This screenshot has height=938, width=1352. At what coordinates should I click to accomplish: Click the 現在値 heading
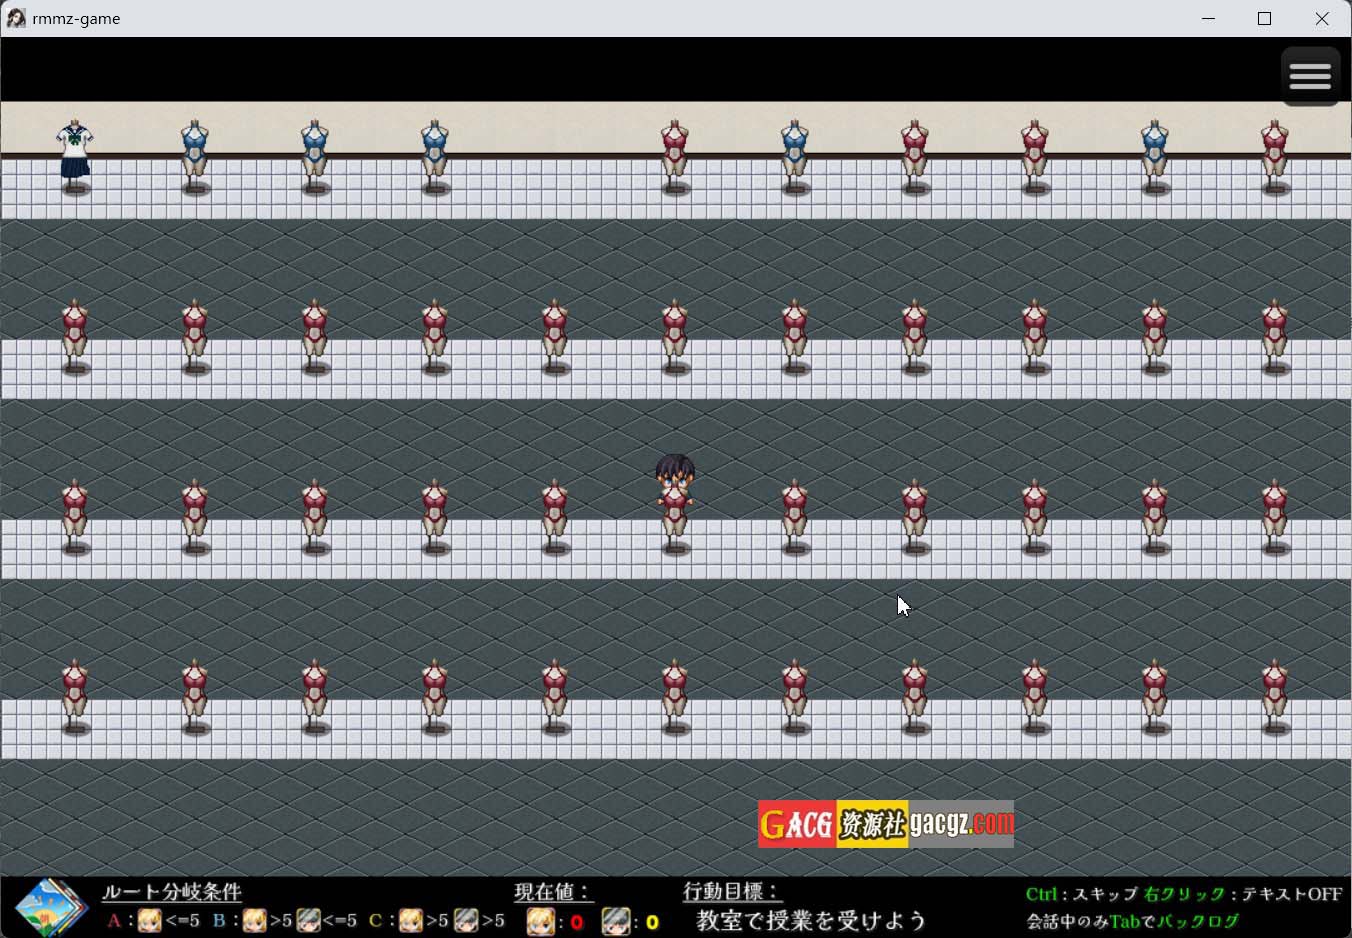click(553, 891)
